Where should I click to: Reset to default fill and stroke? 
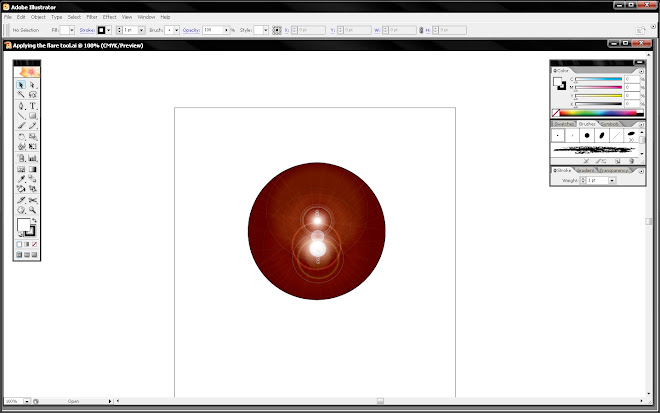click(x=20, y=234)
